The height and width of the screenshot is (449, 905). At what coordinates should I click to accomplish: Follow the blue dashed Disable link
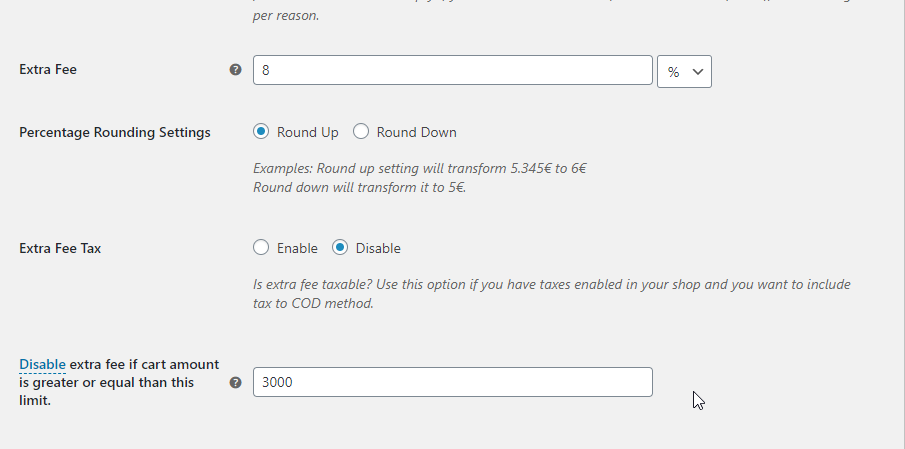42,365
